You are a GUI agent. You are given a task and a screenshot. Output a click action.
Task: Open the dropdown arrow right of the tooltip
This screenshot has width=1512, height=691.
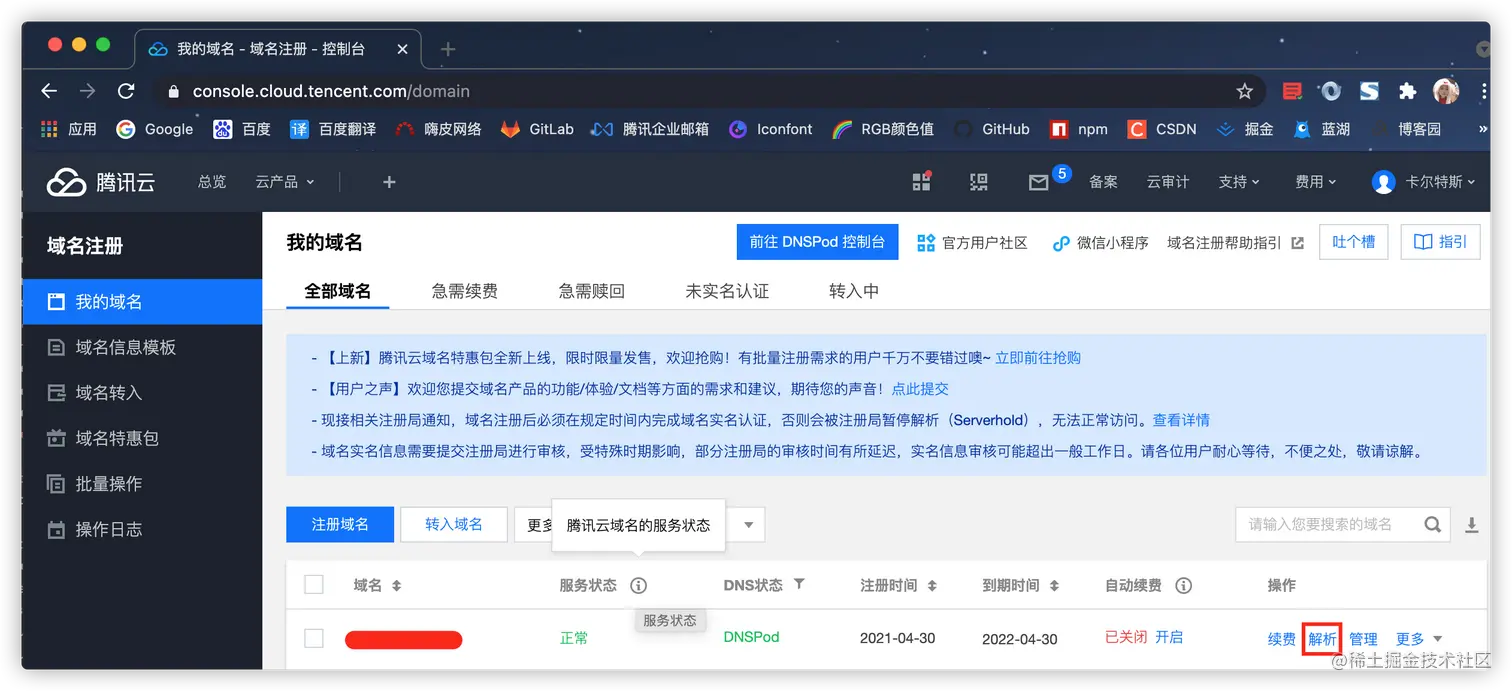coord(748,525)
